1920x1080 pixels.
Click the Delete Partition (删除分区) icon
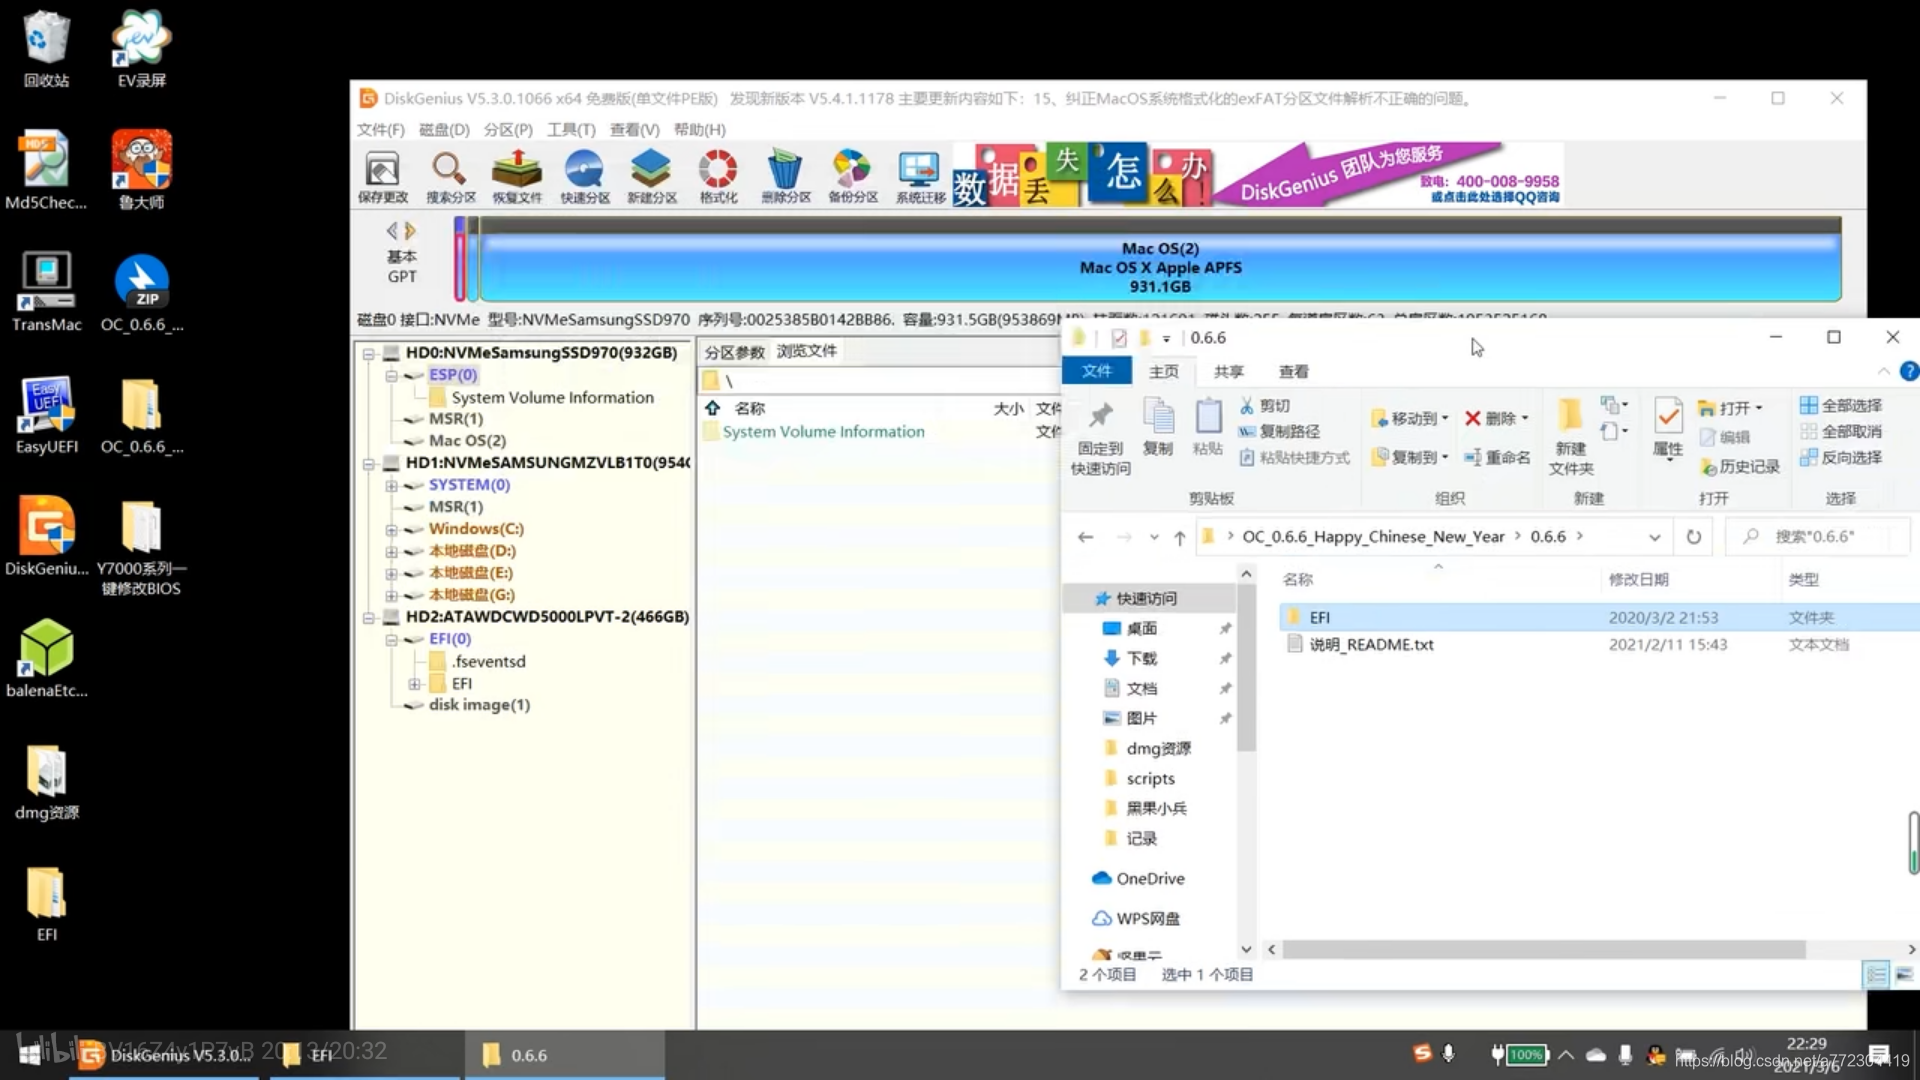(x=785, y=177)
